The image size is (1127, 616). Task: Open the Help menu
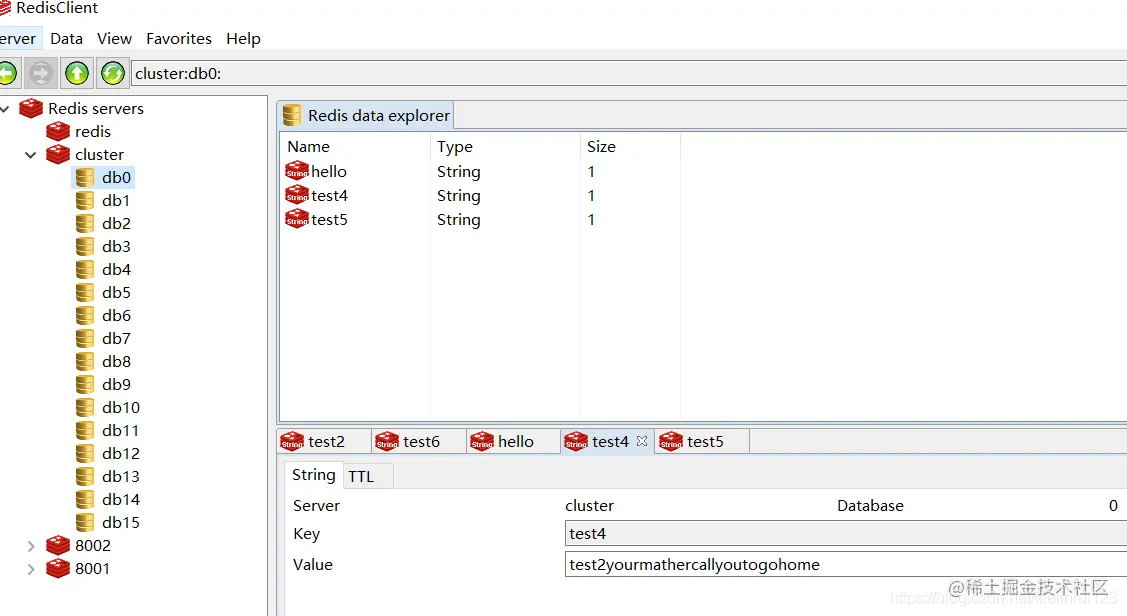coord(243,39)
